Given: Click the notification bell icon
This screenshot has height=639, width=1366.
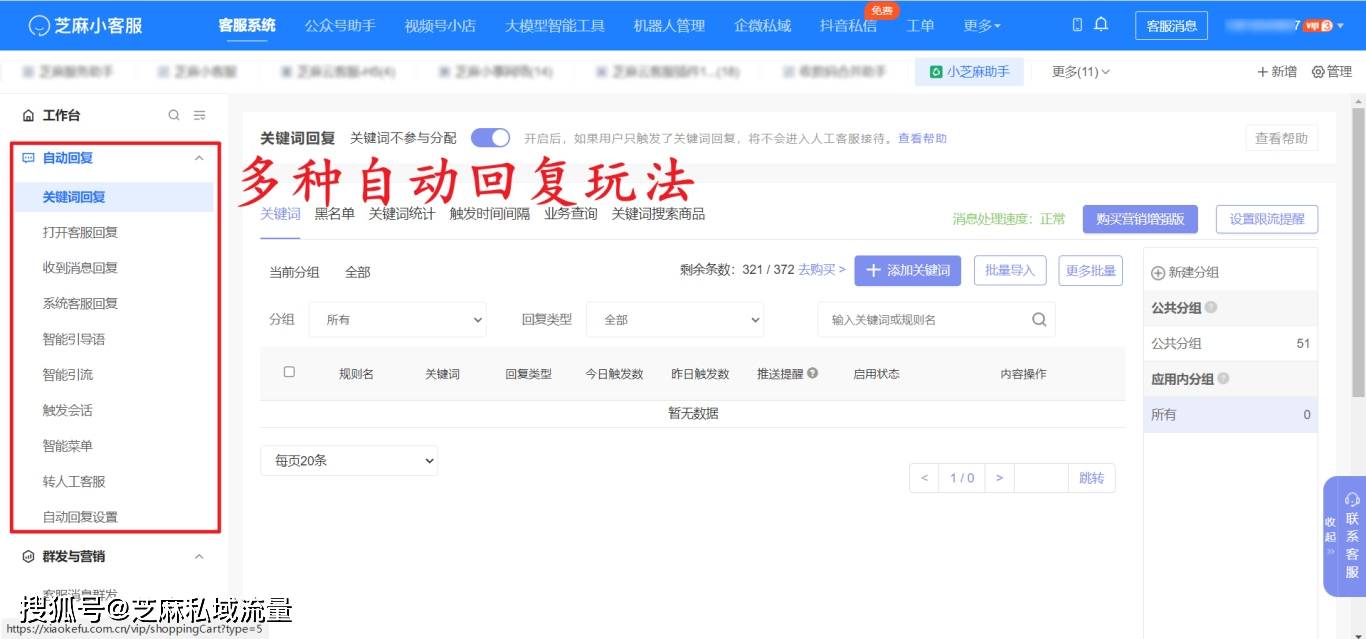Looking at the screenshot, I should (1102, 24).
